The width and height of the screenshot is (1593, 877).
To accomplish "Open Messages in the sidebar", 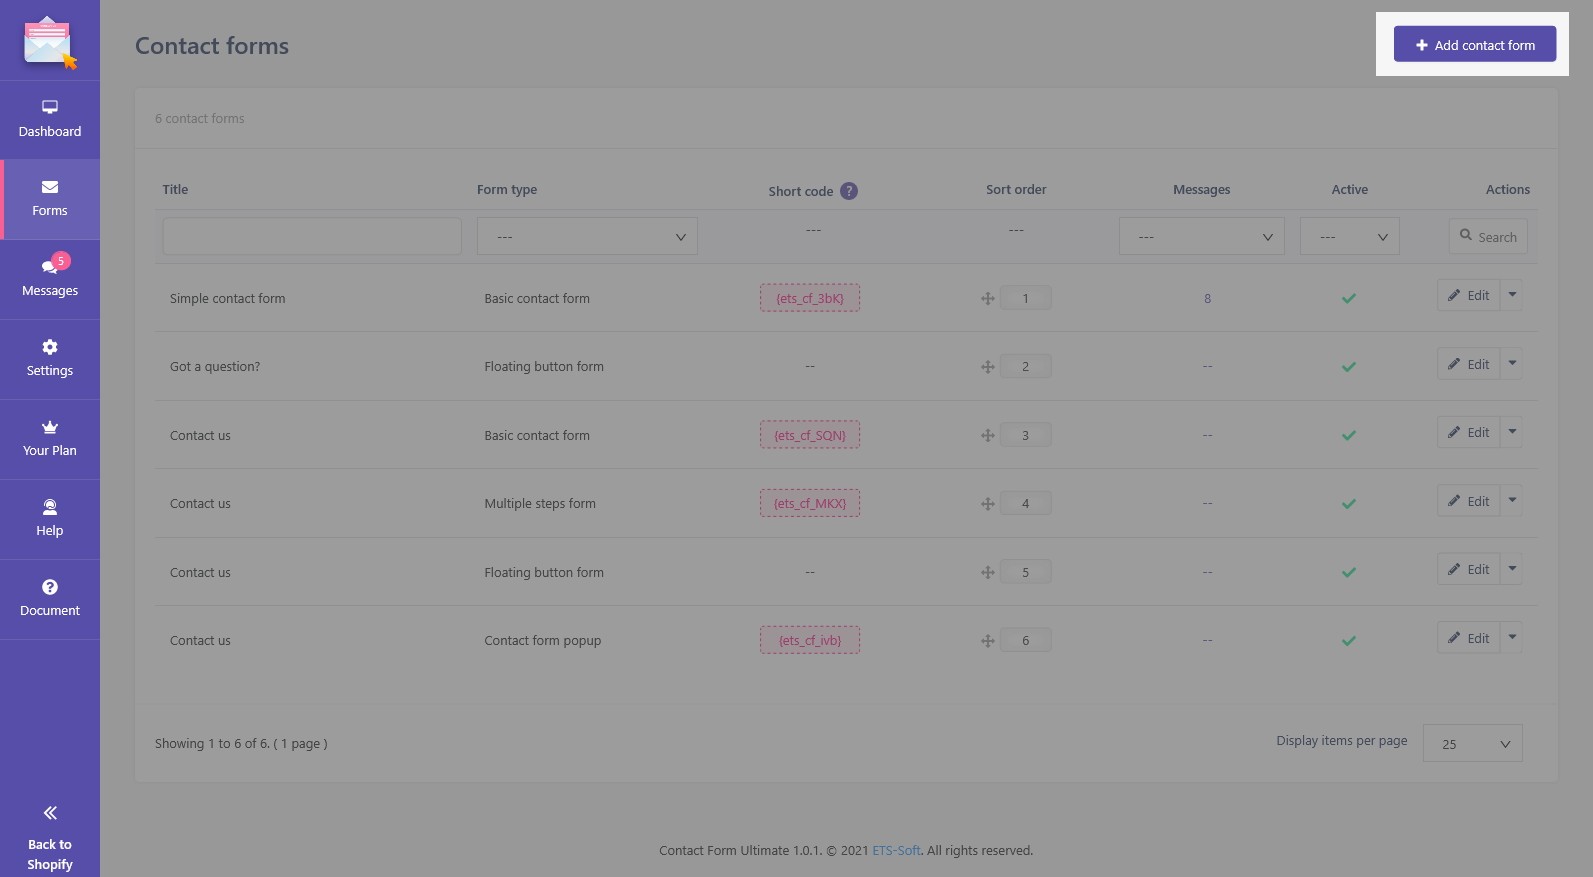I will click(50, 279).
